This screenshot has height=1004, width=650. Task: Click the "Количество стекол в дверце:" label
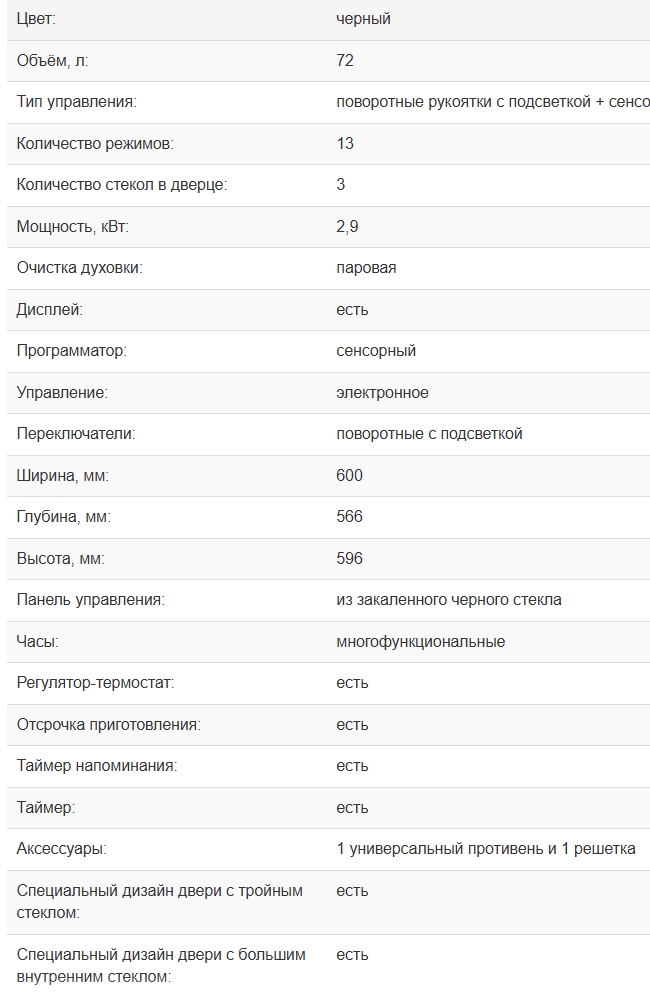pyautogui.click(x=122, y=185)
